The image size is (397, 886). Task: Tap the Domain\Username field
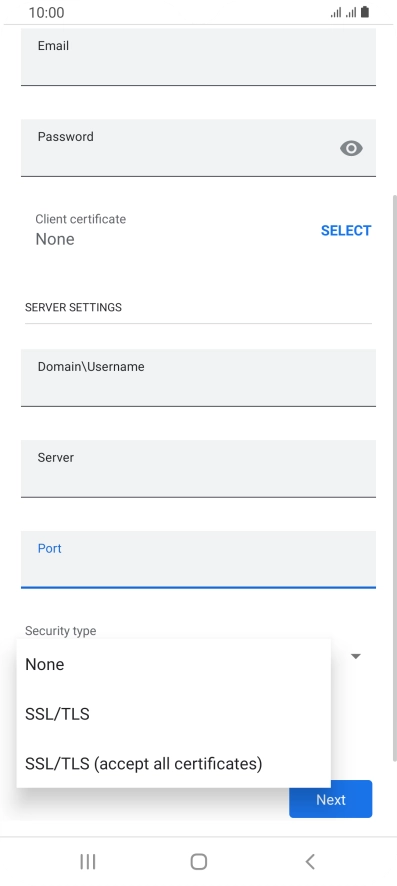point(198,377)
